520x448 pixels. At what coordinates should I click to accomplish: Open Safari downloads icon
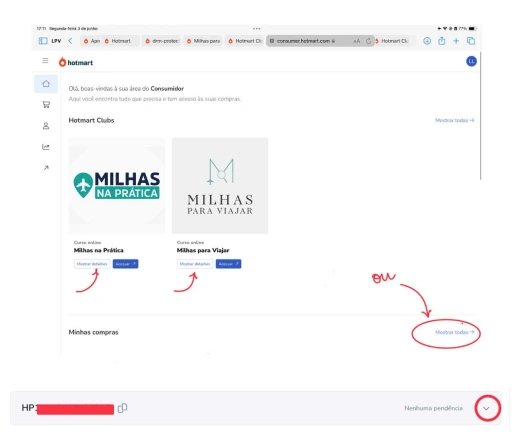[x=427, y=41]
